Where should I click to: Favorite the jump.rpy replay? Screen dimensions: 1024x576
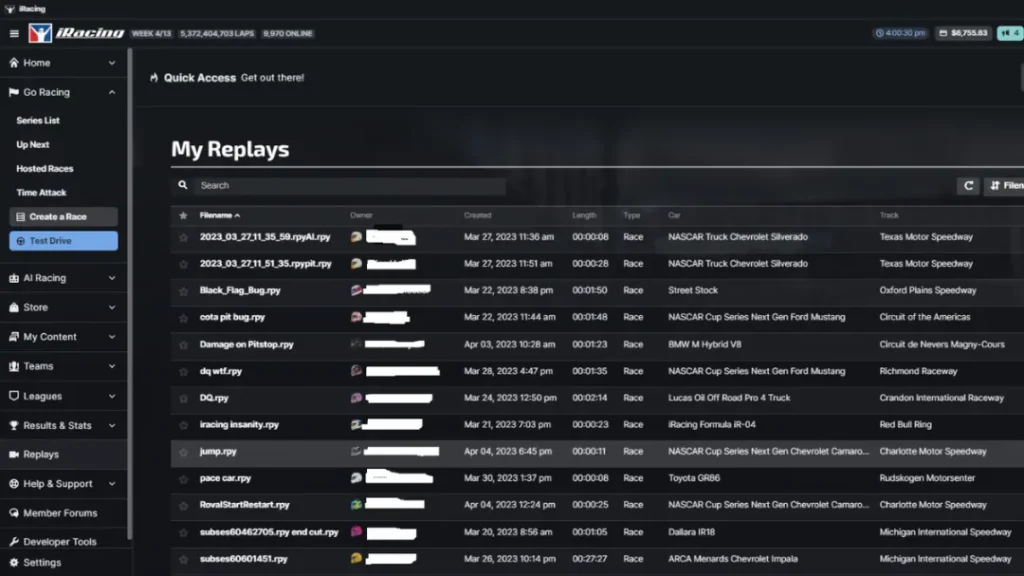[183, 452]
